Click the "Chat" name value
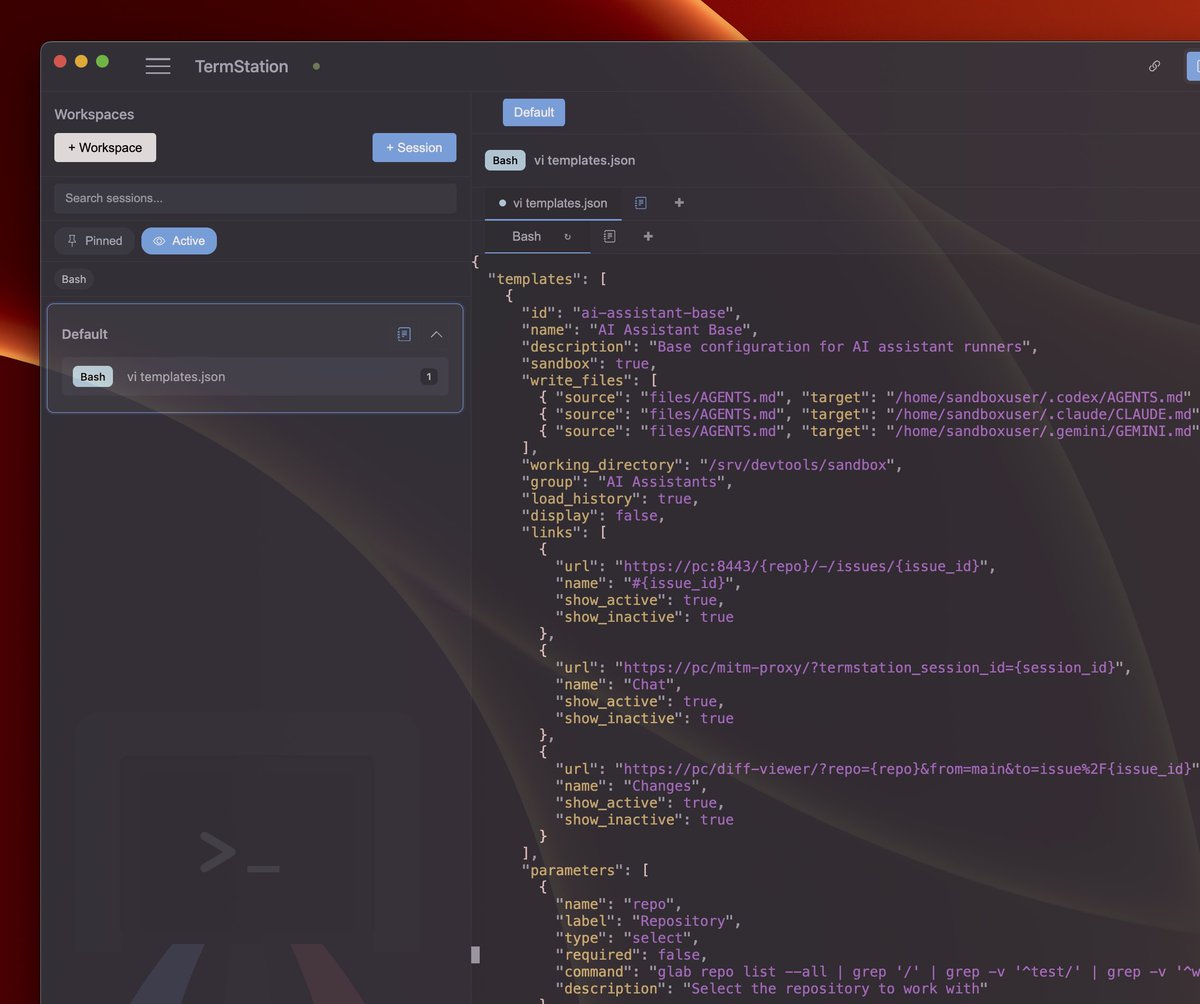This screenshot has width=1200, height=1004. coord(648,685)
